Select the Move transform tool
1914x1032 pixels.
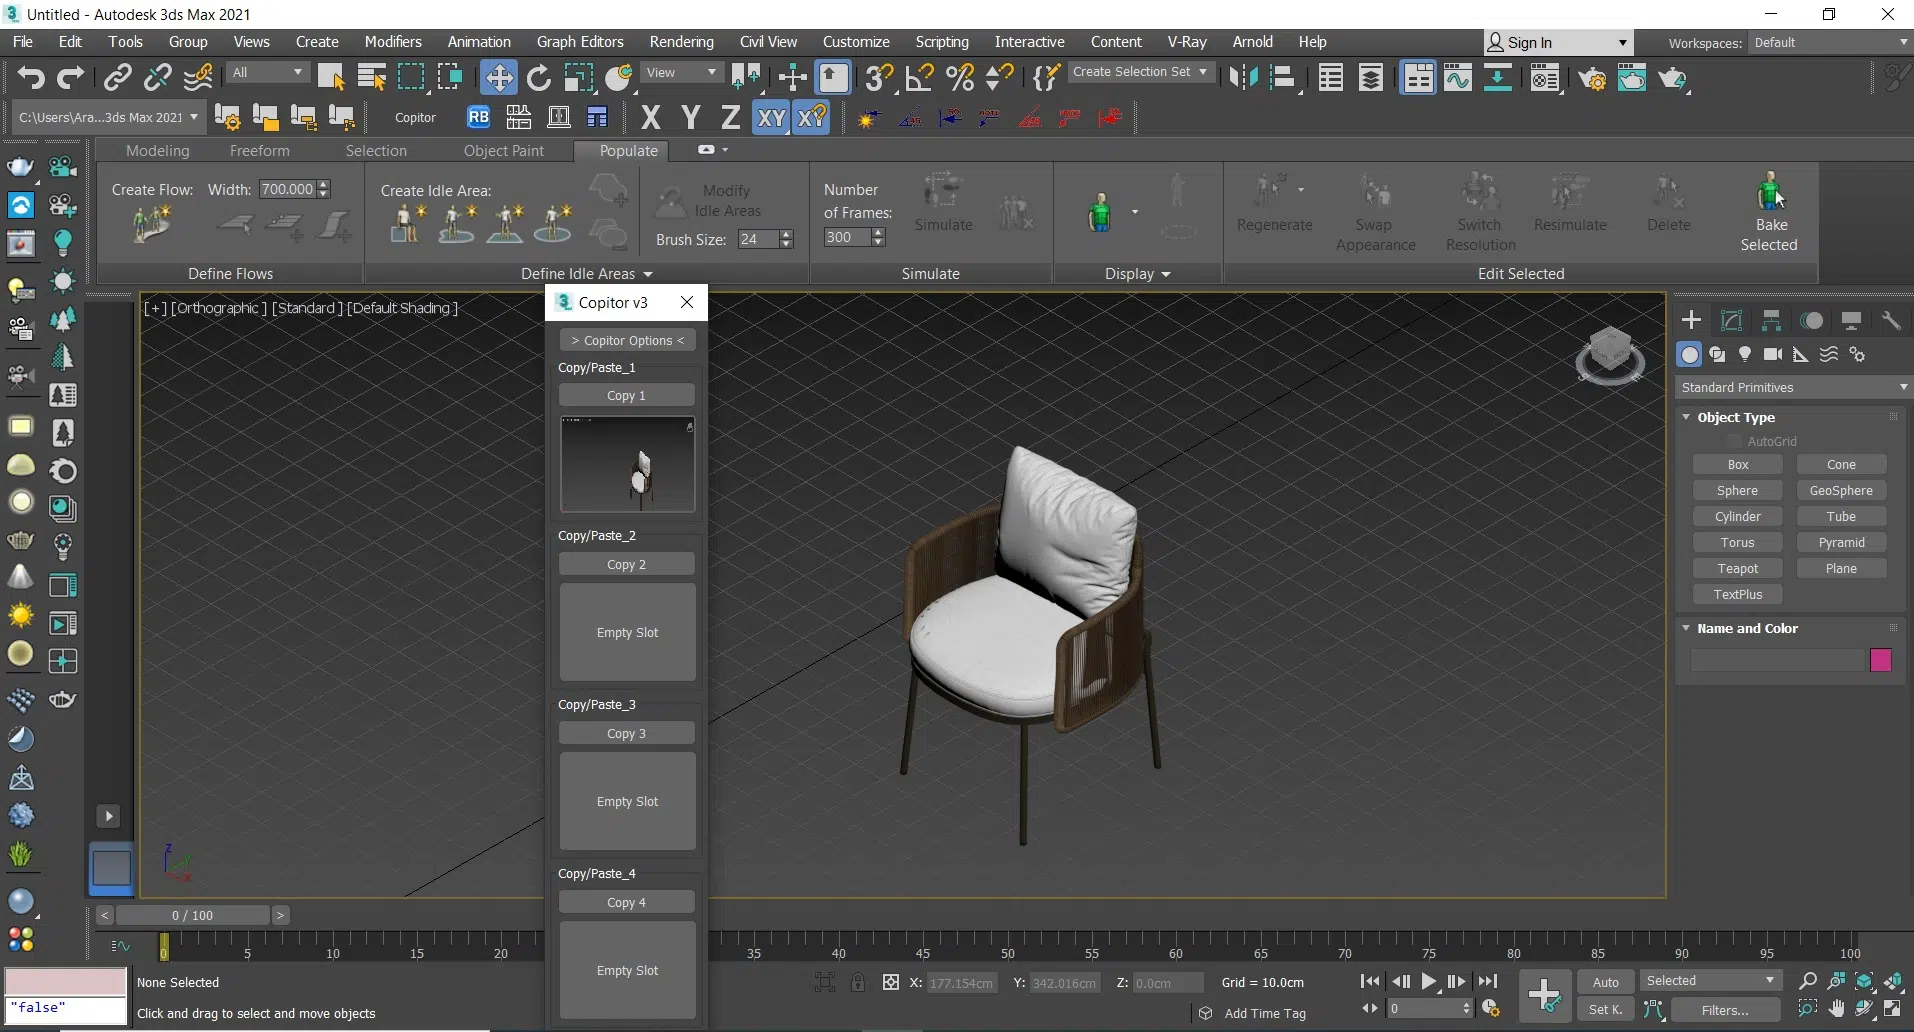tap(498, 77)
